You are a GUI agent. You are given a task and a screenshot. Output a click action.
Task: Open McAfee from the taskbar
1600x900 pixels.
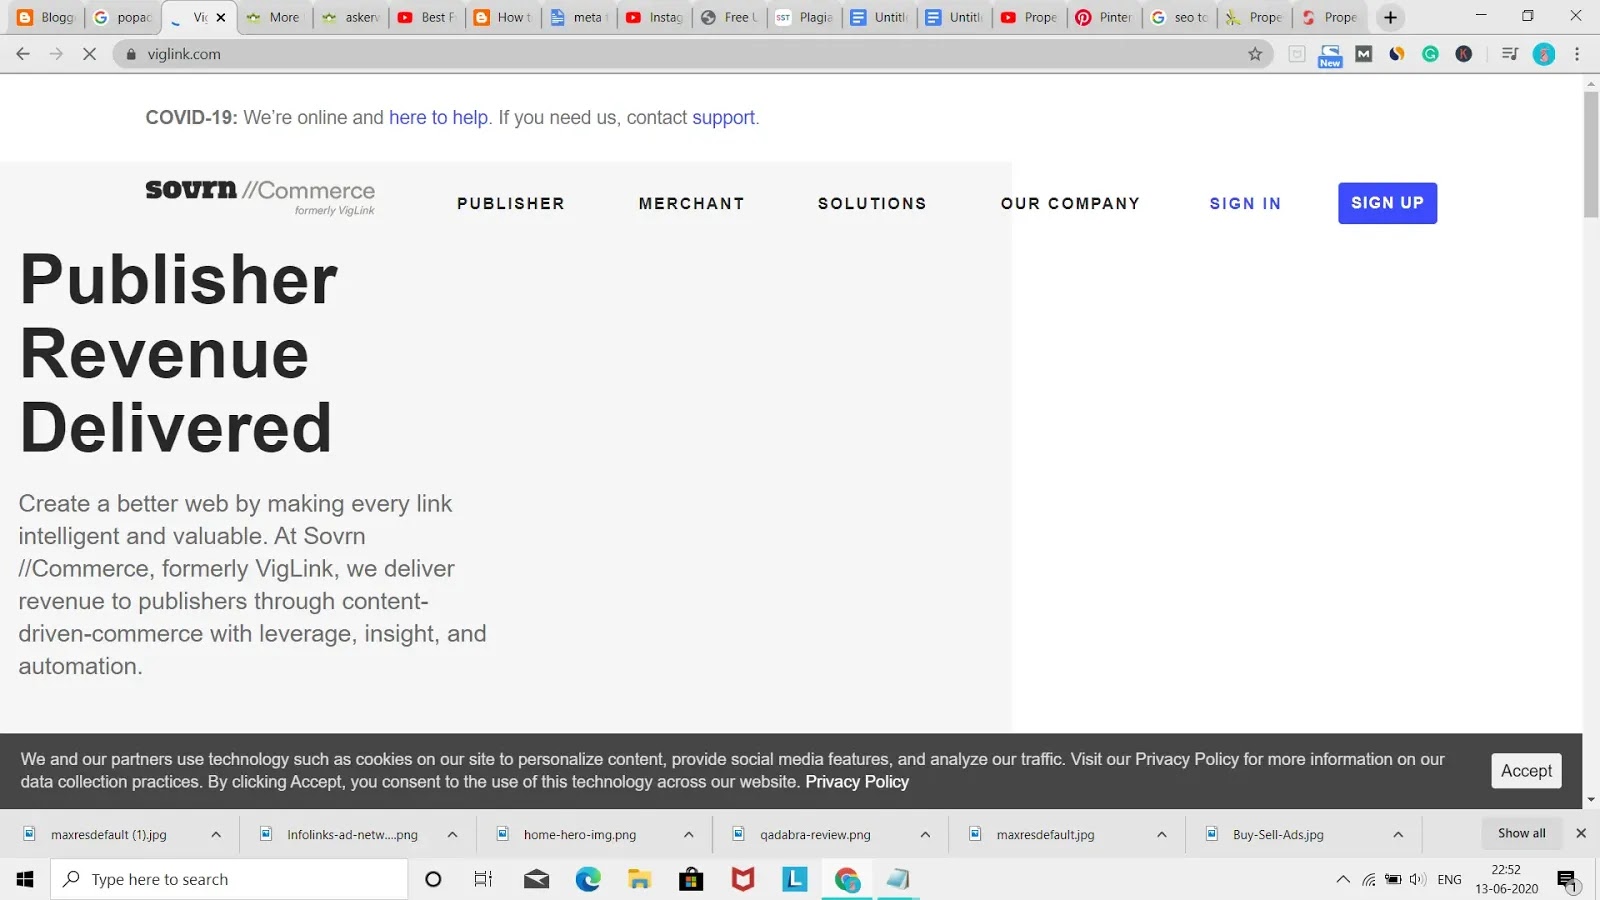click(743, 879)
